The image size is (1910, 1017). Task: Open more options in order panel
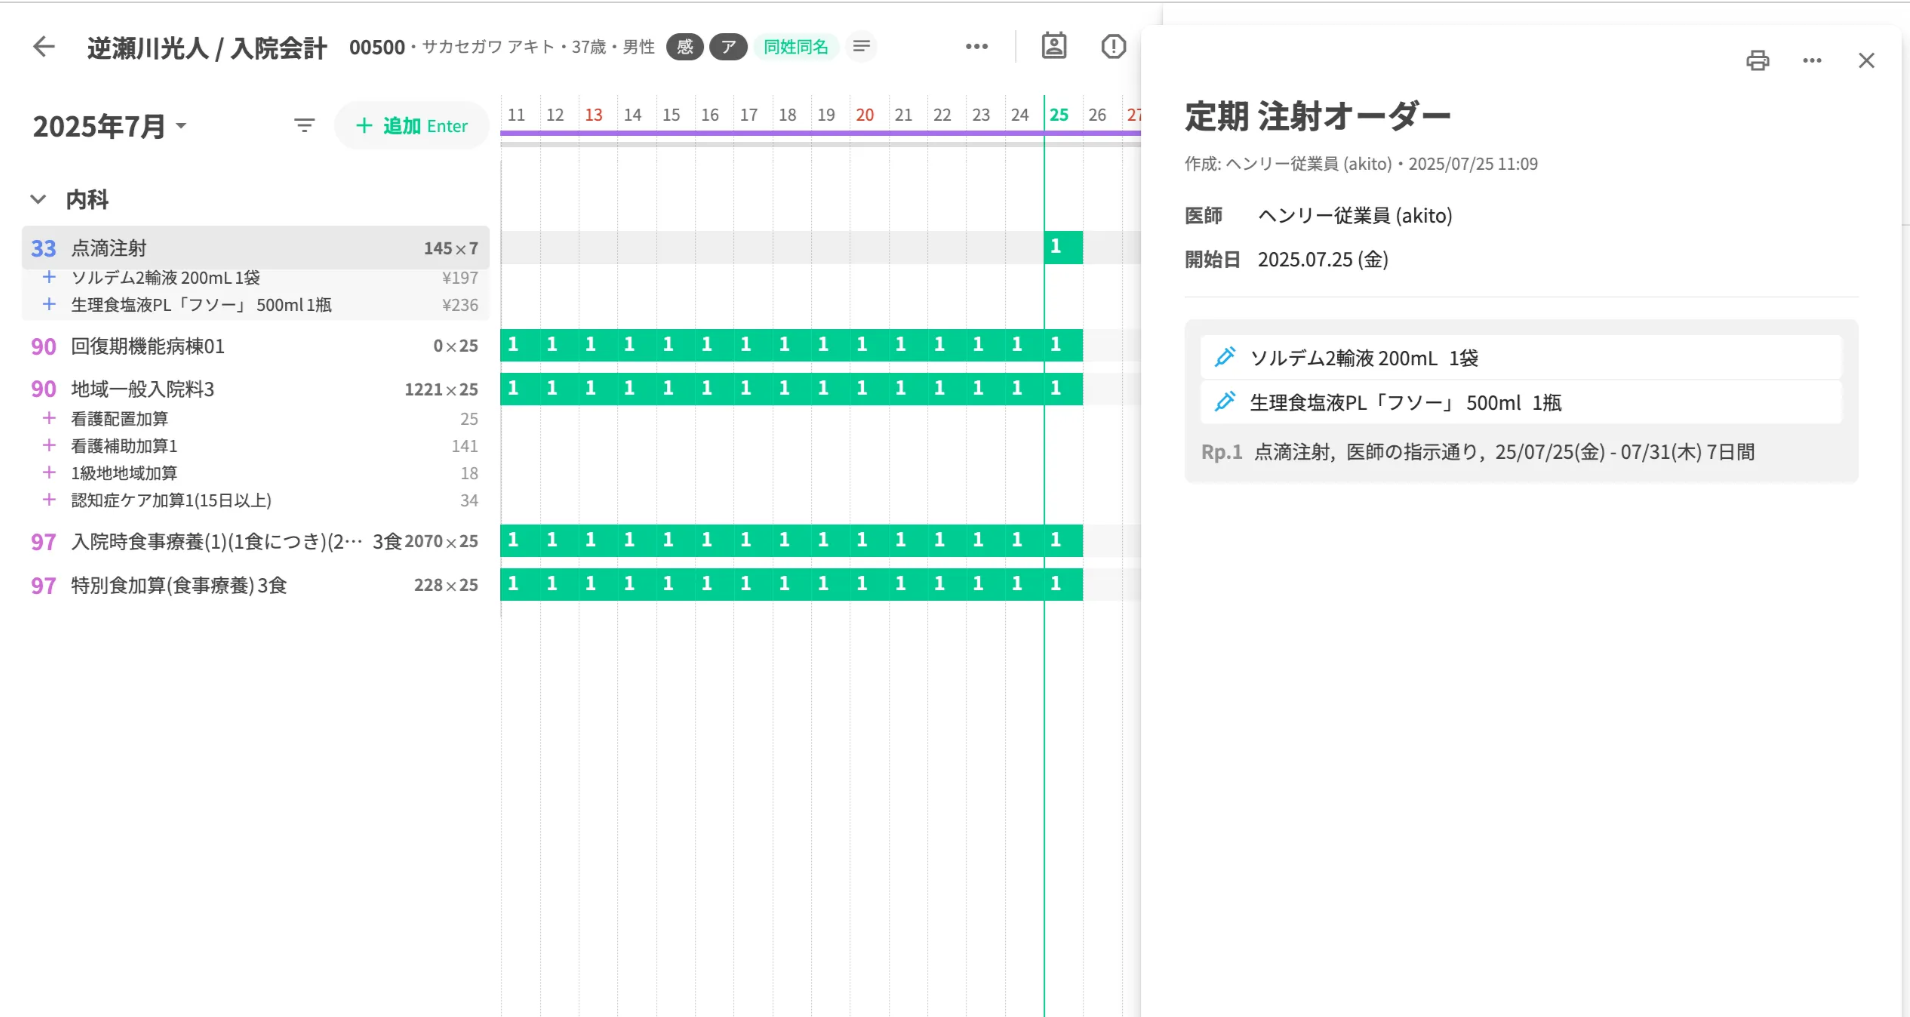click(1812, 61)
